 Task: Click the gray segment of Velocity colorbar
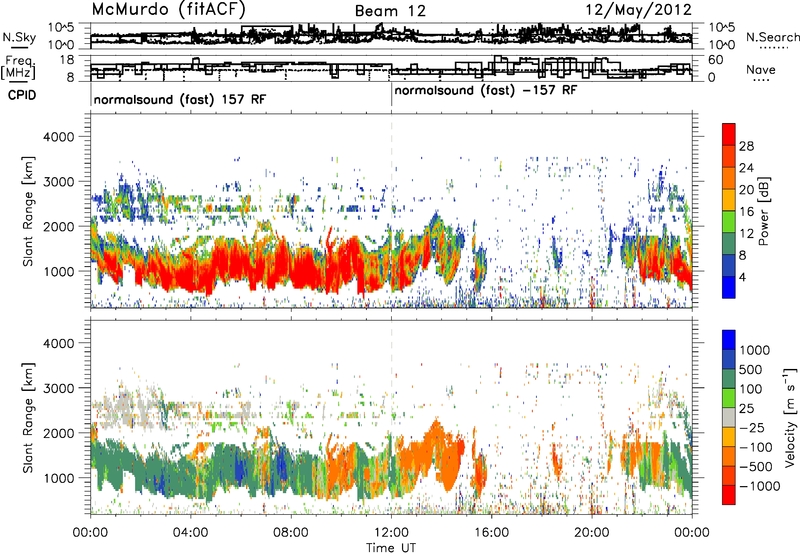[x=729, y=417]
